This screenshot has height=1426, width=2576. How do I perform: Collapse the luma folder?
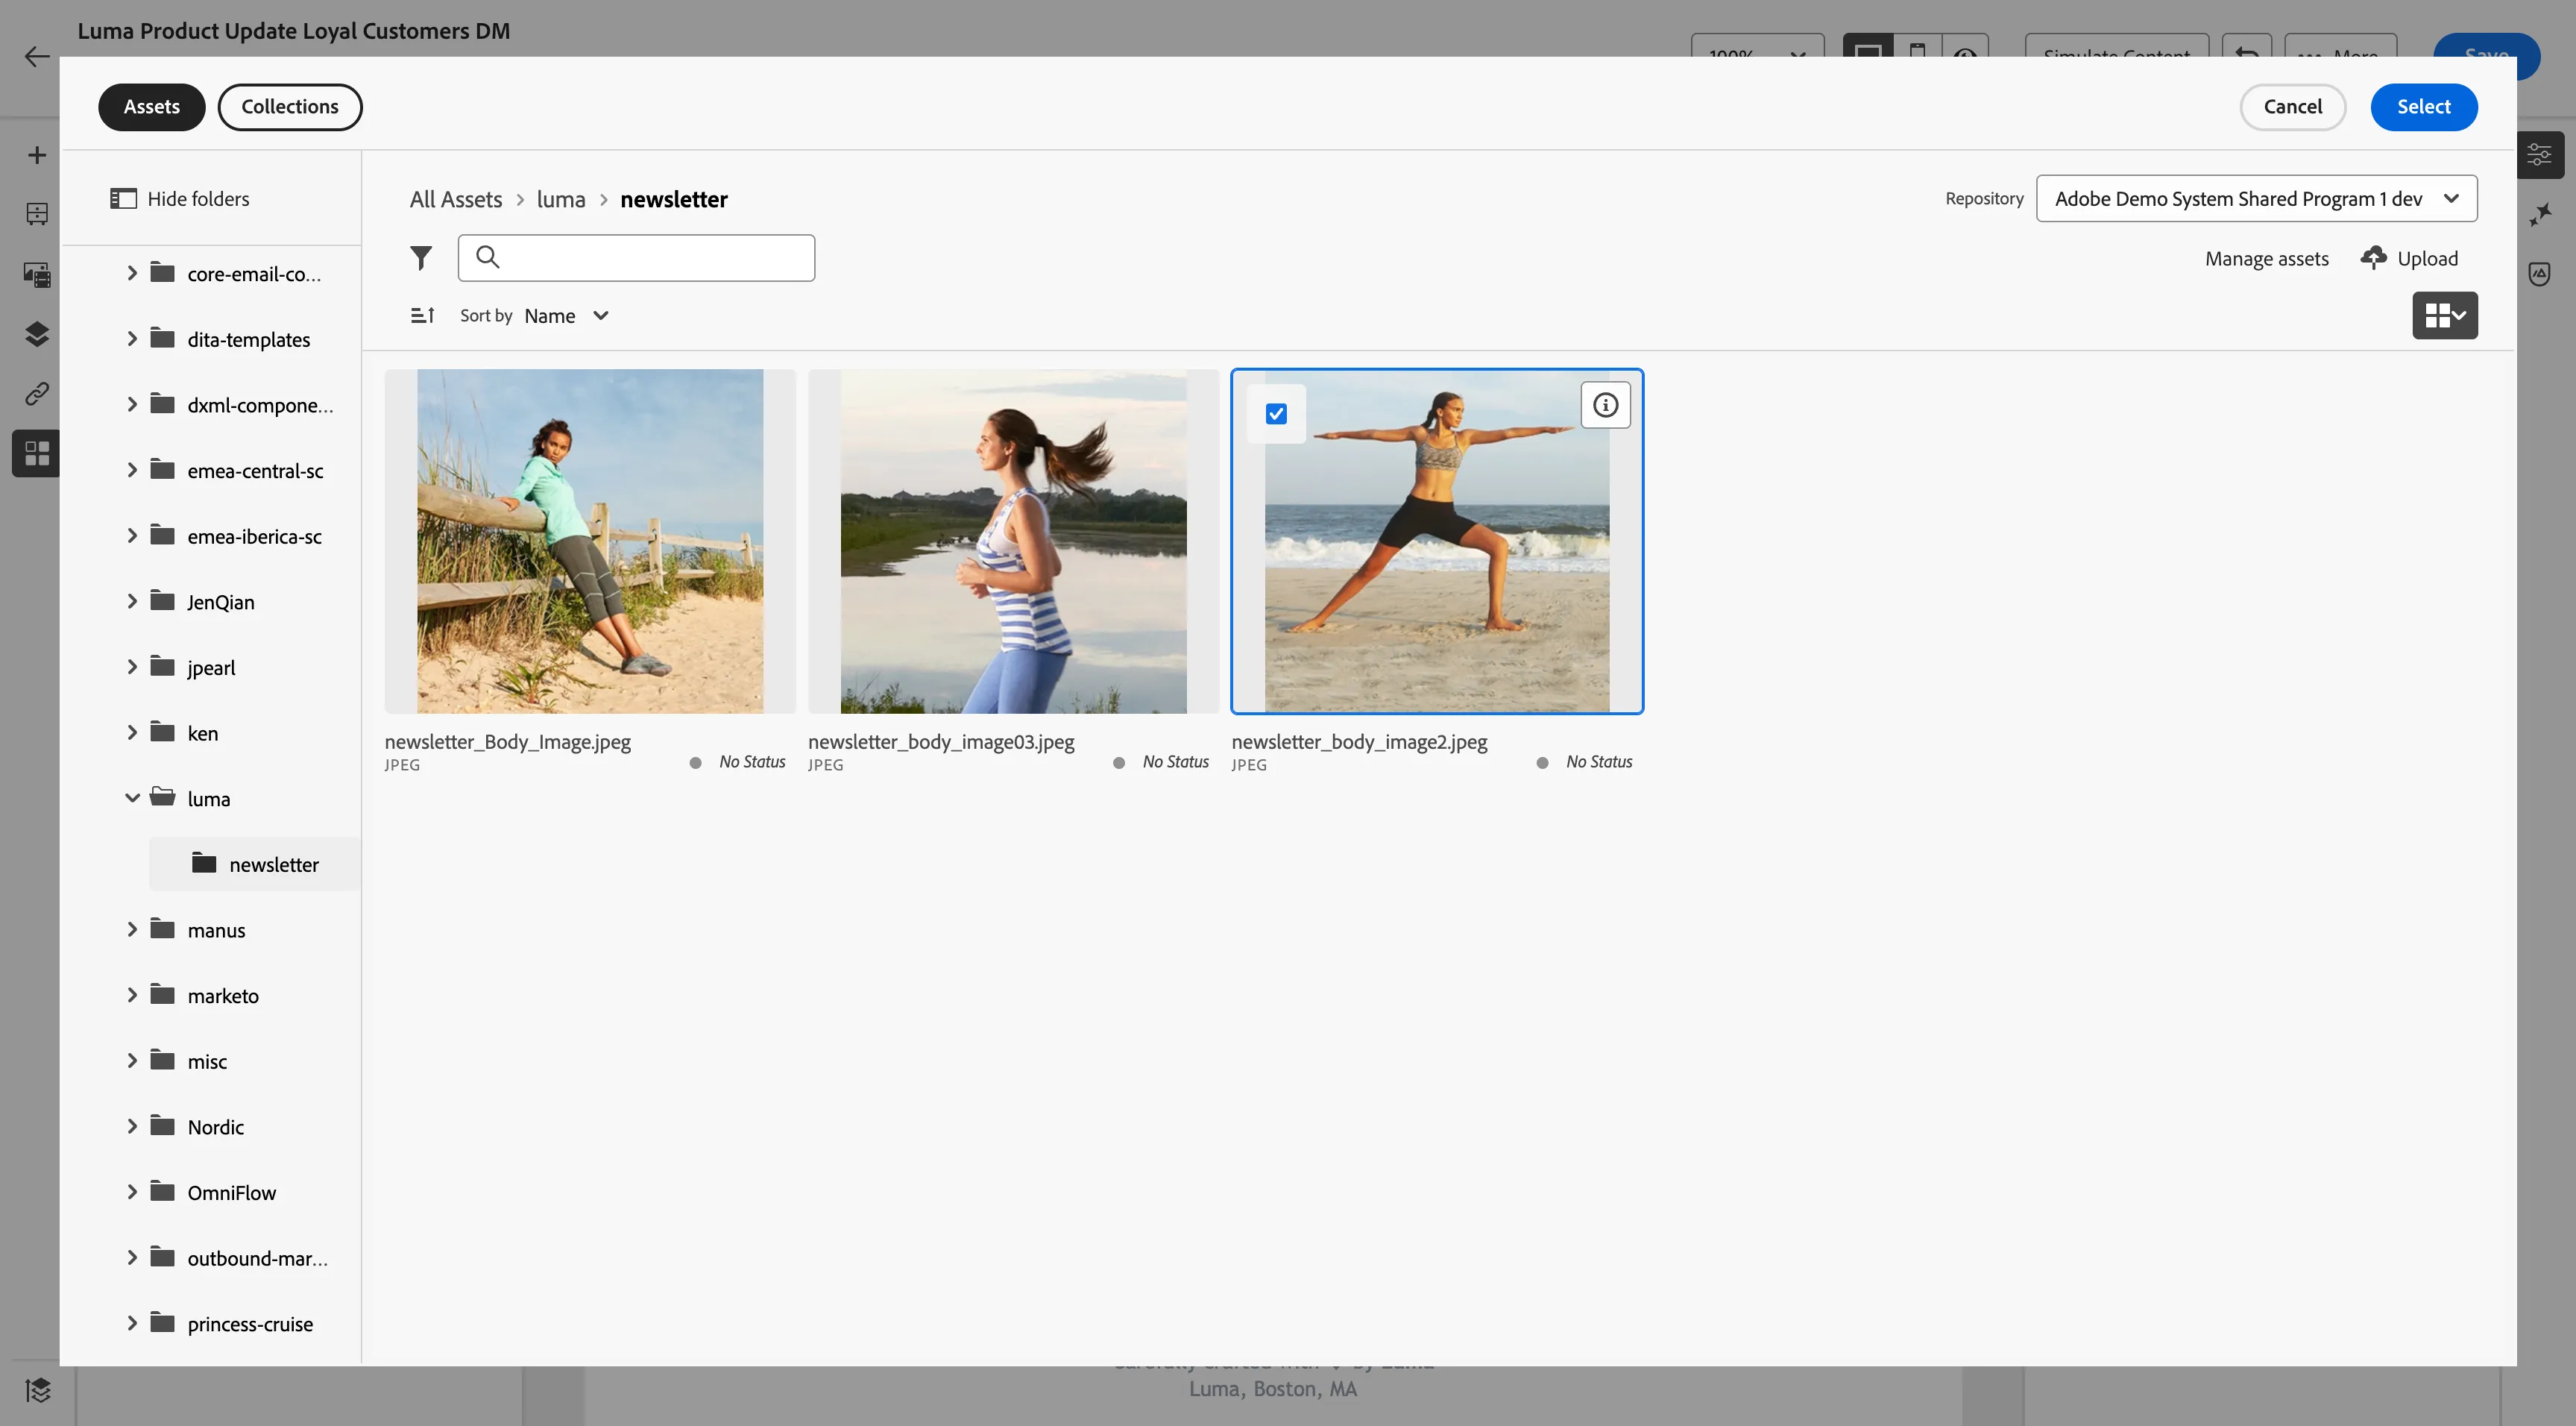pos(132,798)
